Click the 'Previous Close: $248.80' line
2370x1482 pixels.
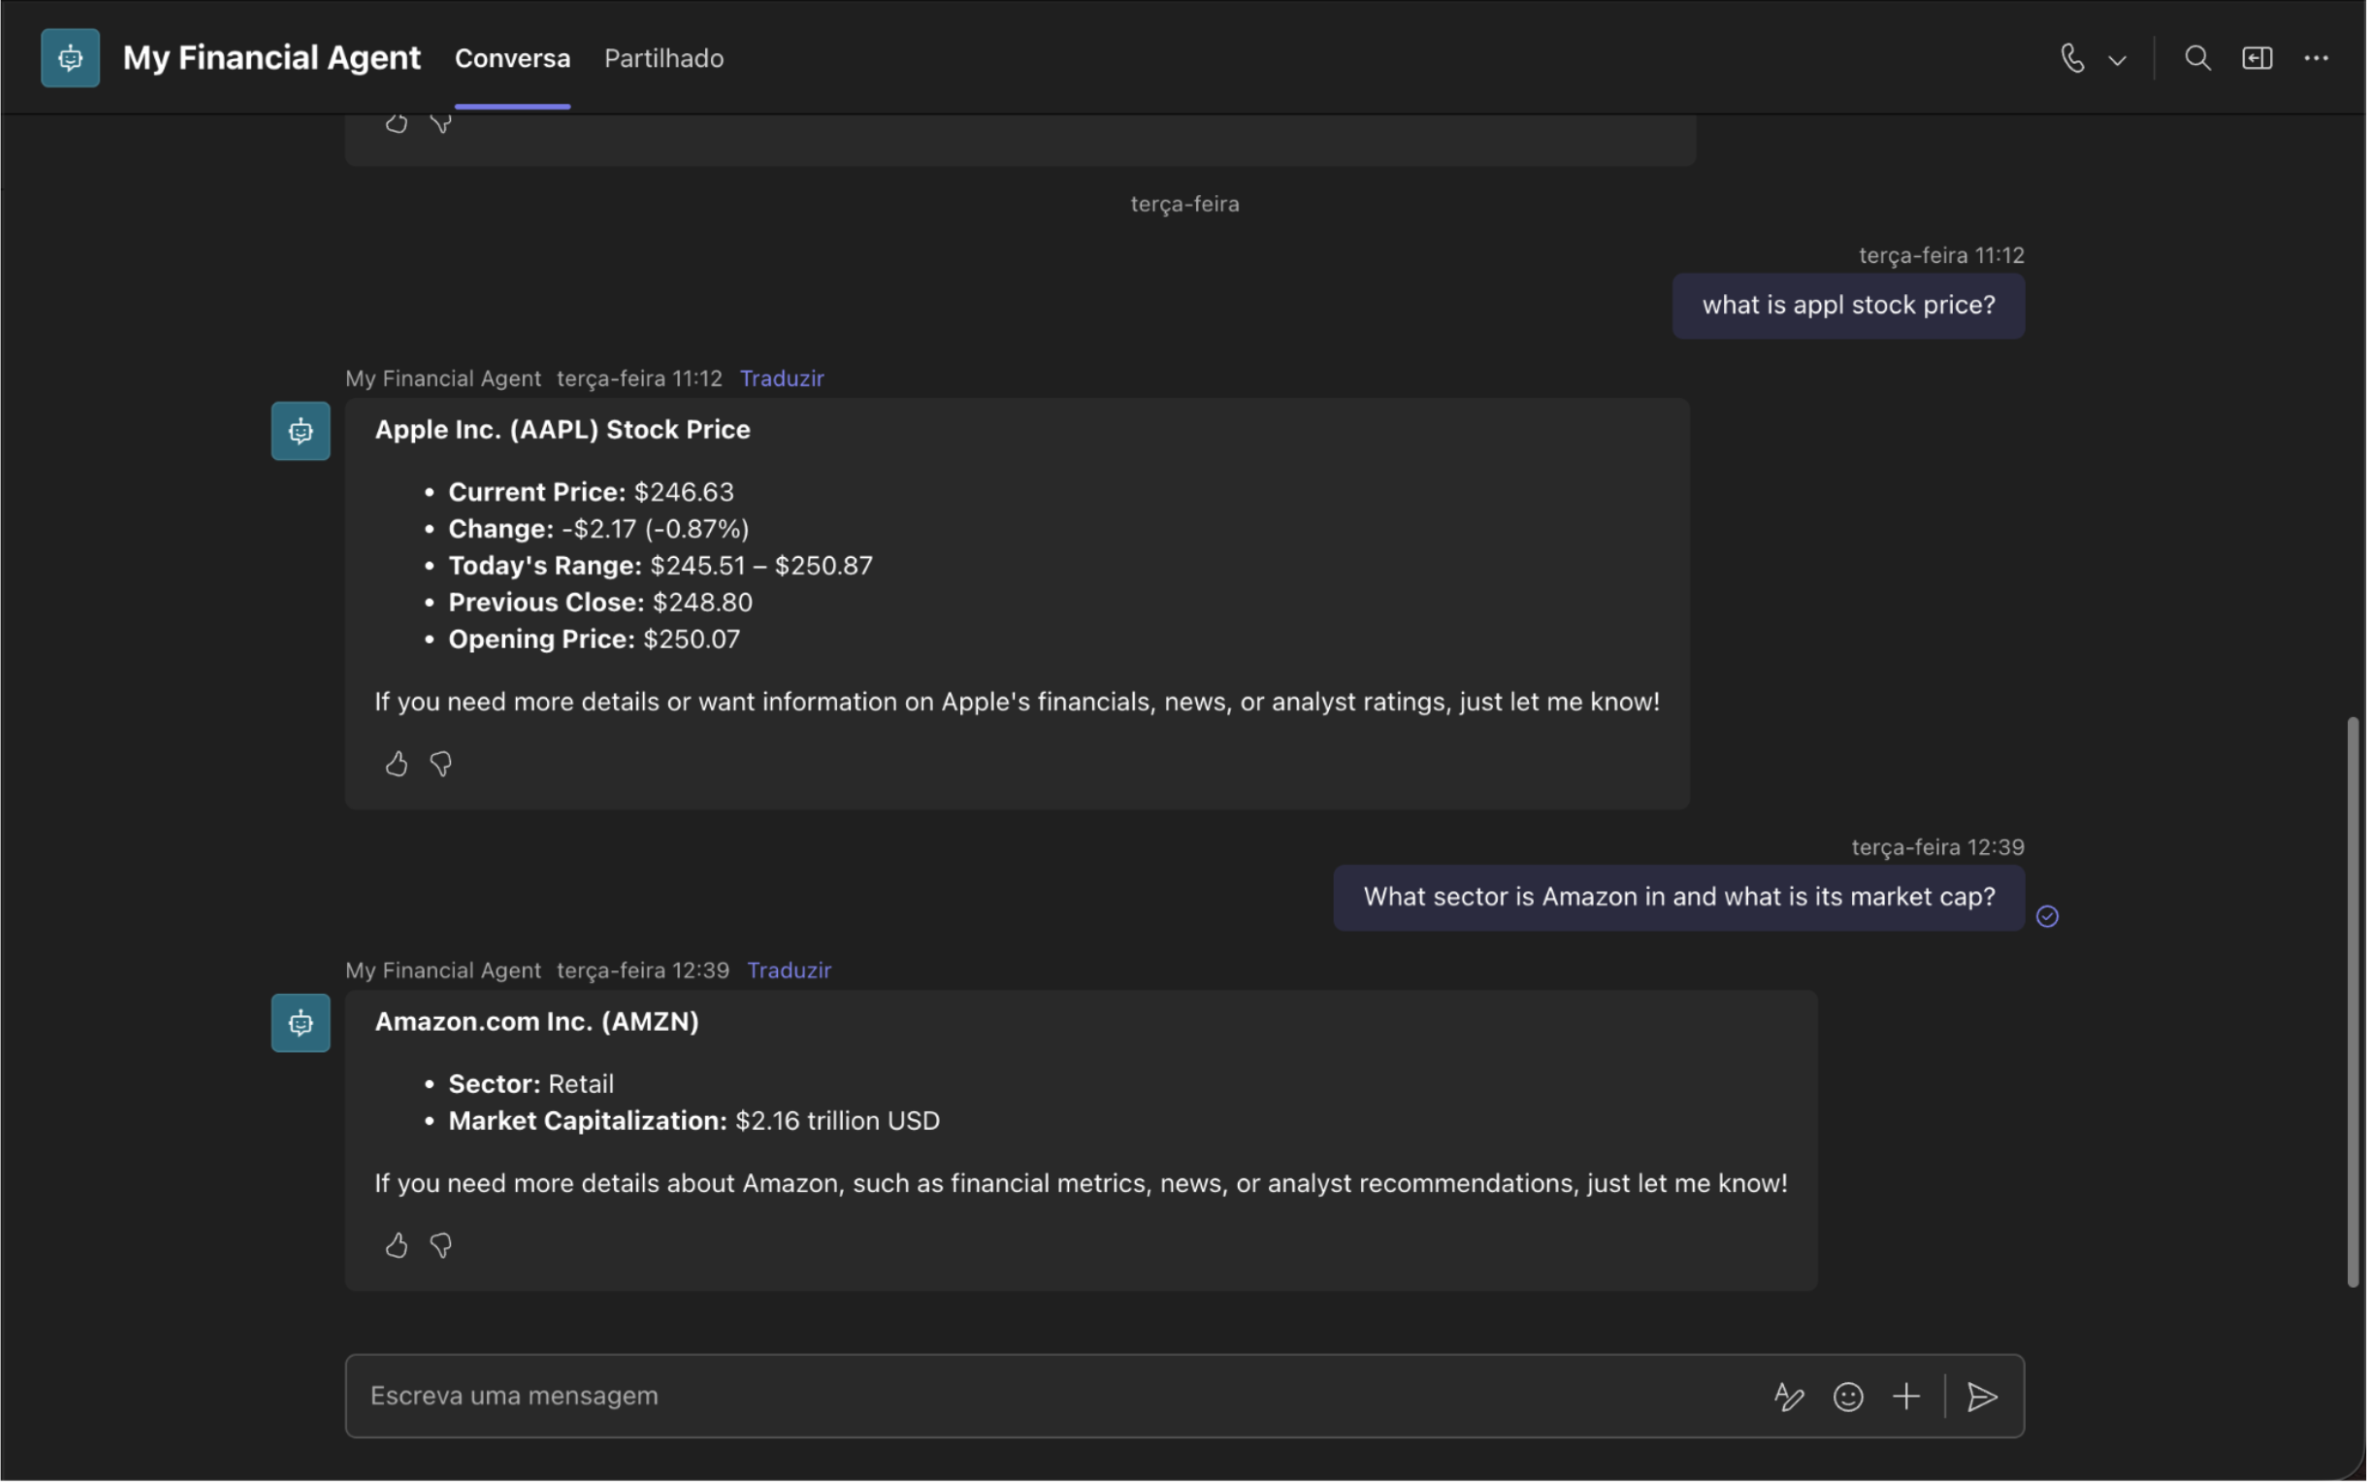(x=601, y=603)
